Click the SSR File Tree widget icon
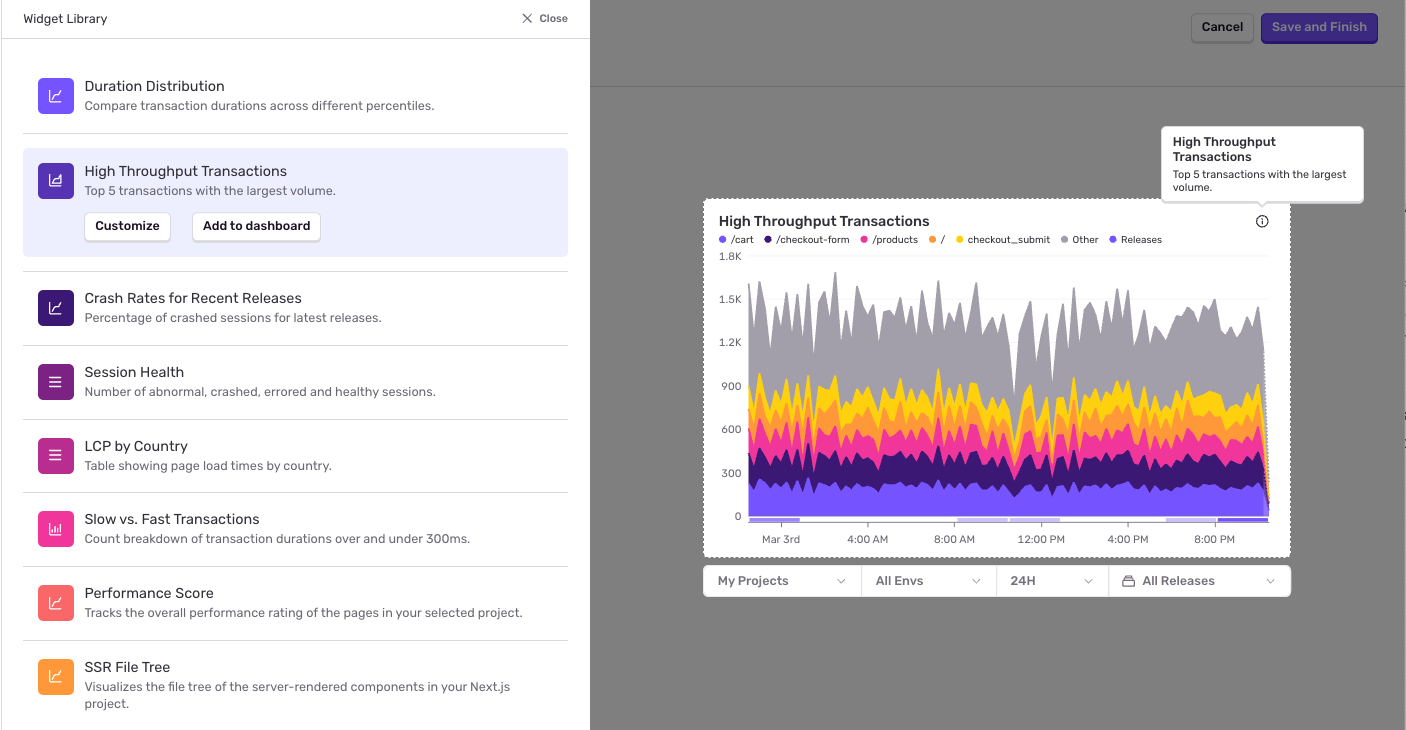1406x730 pixels. point(55,677)
